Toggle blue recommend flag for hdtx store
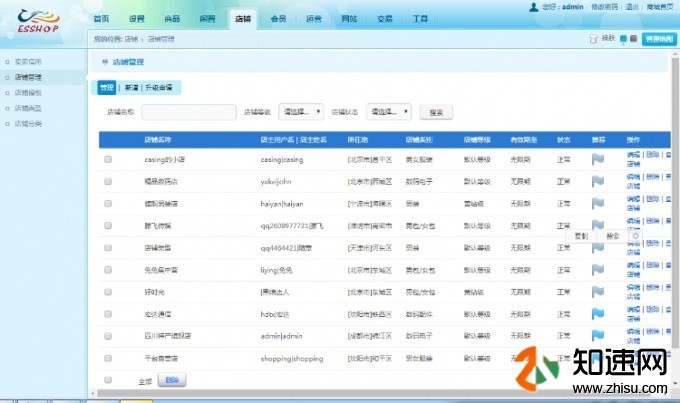680x403 pixels. (x=598, y=314)
